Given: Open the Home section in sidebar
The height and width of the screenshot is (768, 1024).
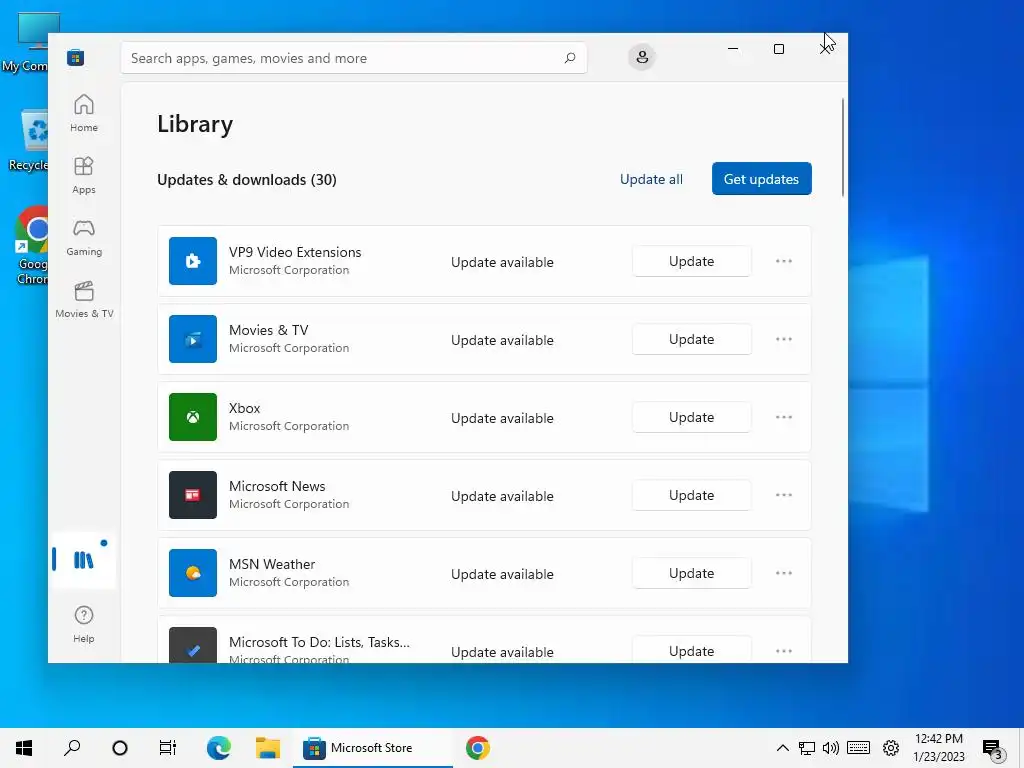Looking at the screenshot, I should (84, 113).
